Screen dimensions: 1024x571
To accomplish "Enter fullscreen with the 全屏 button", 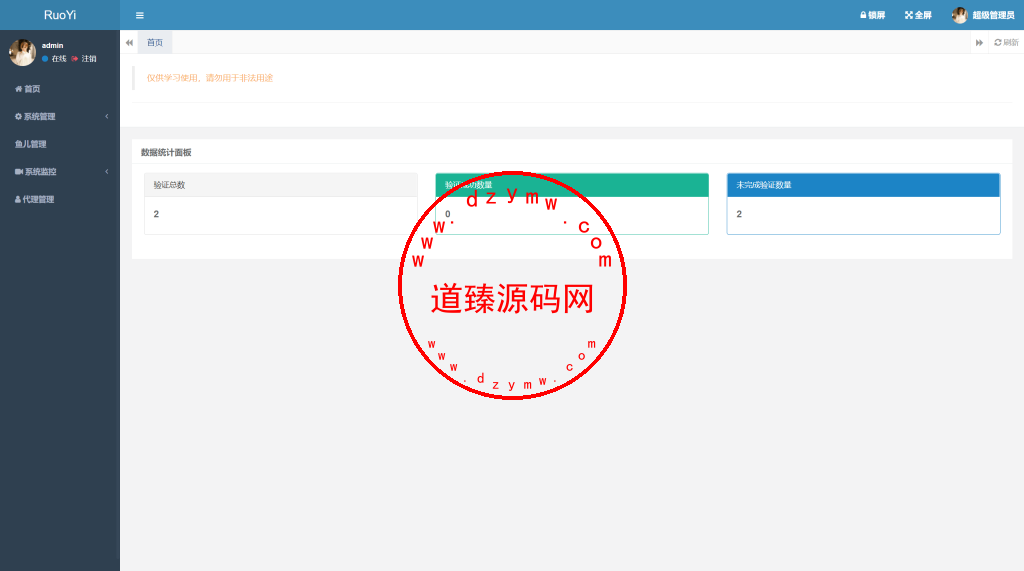I will pos(918,15).
